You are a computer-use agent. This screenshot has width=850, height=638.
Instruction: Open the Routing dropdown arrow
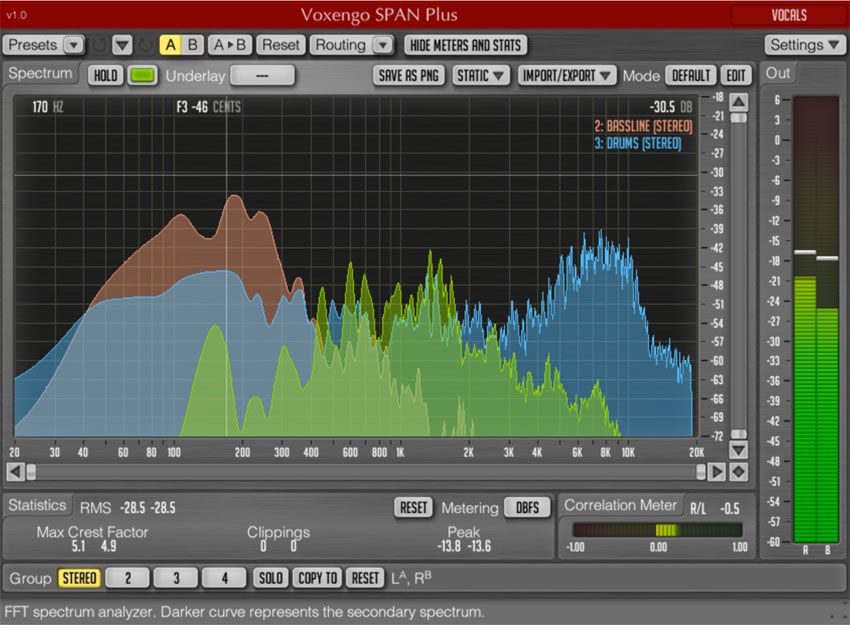tap(383, 45)
